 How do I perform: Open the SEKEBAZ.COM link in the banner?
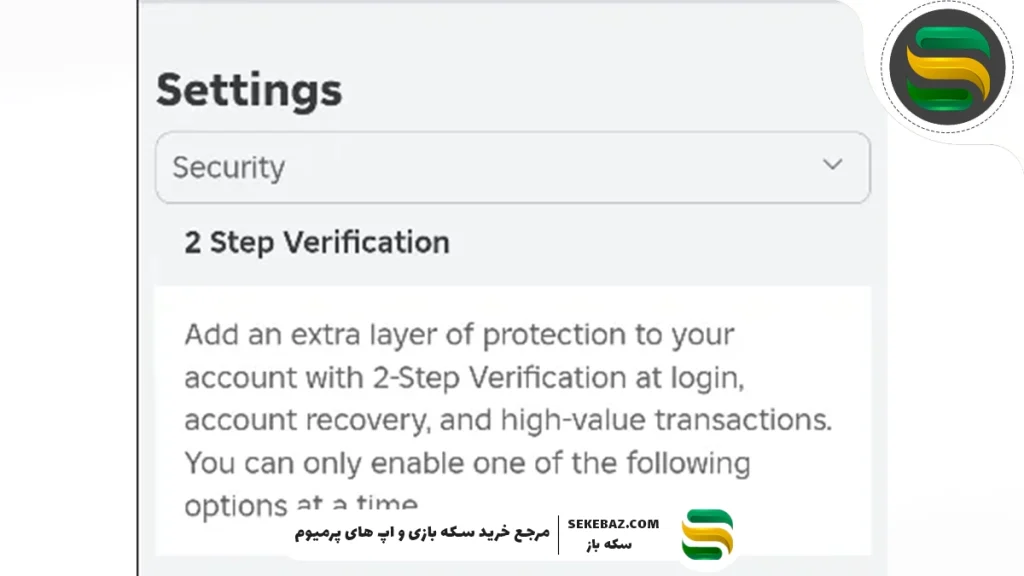(613, 524)
